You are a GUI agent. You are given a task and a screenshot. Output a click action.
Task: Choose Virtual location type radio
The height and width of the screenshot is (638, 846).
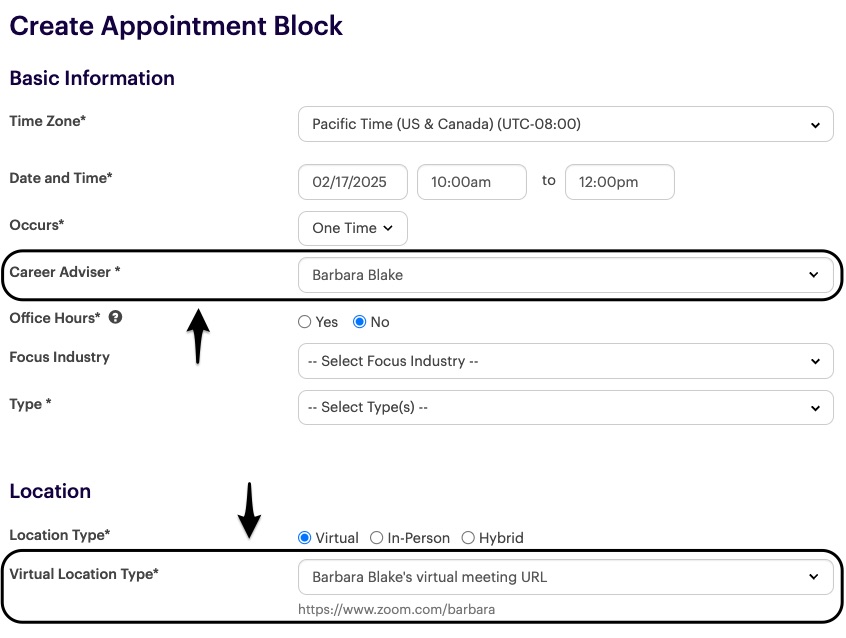coord(305,538)
